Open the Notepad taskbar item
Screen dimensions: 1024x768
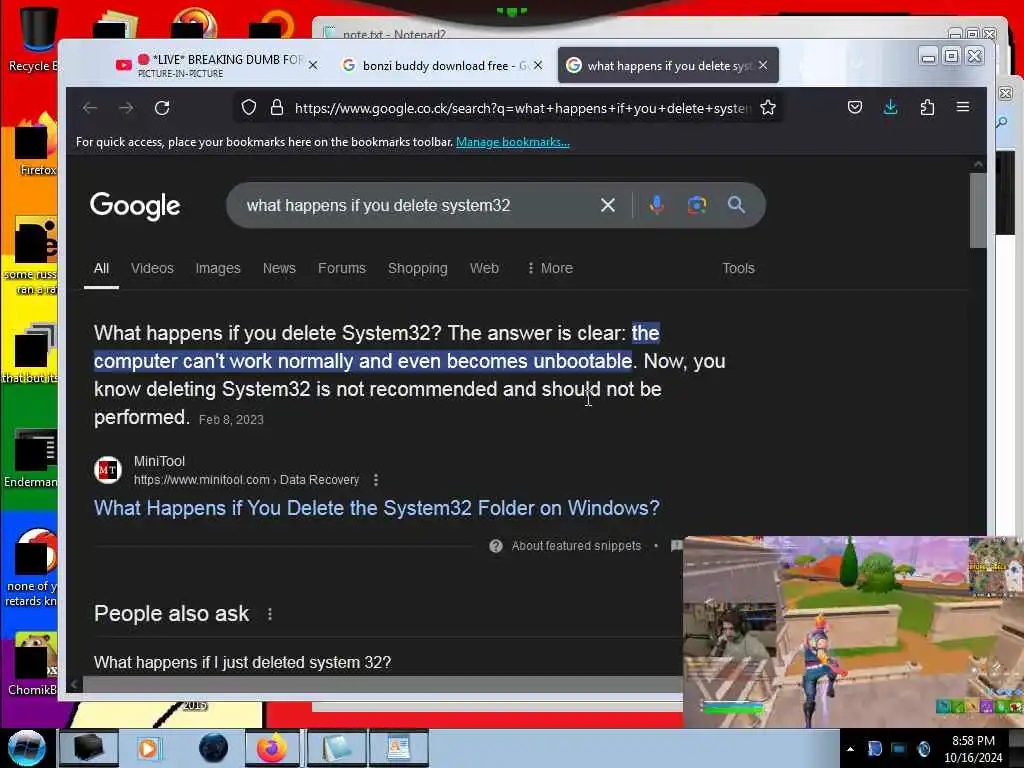point(337,748)
